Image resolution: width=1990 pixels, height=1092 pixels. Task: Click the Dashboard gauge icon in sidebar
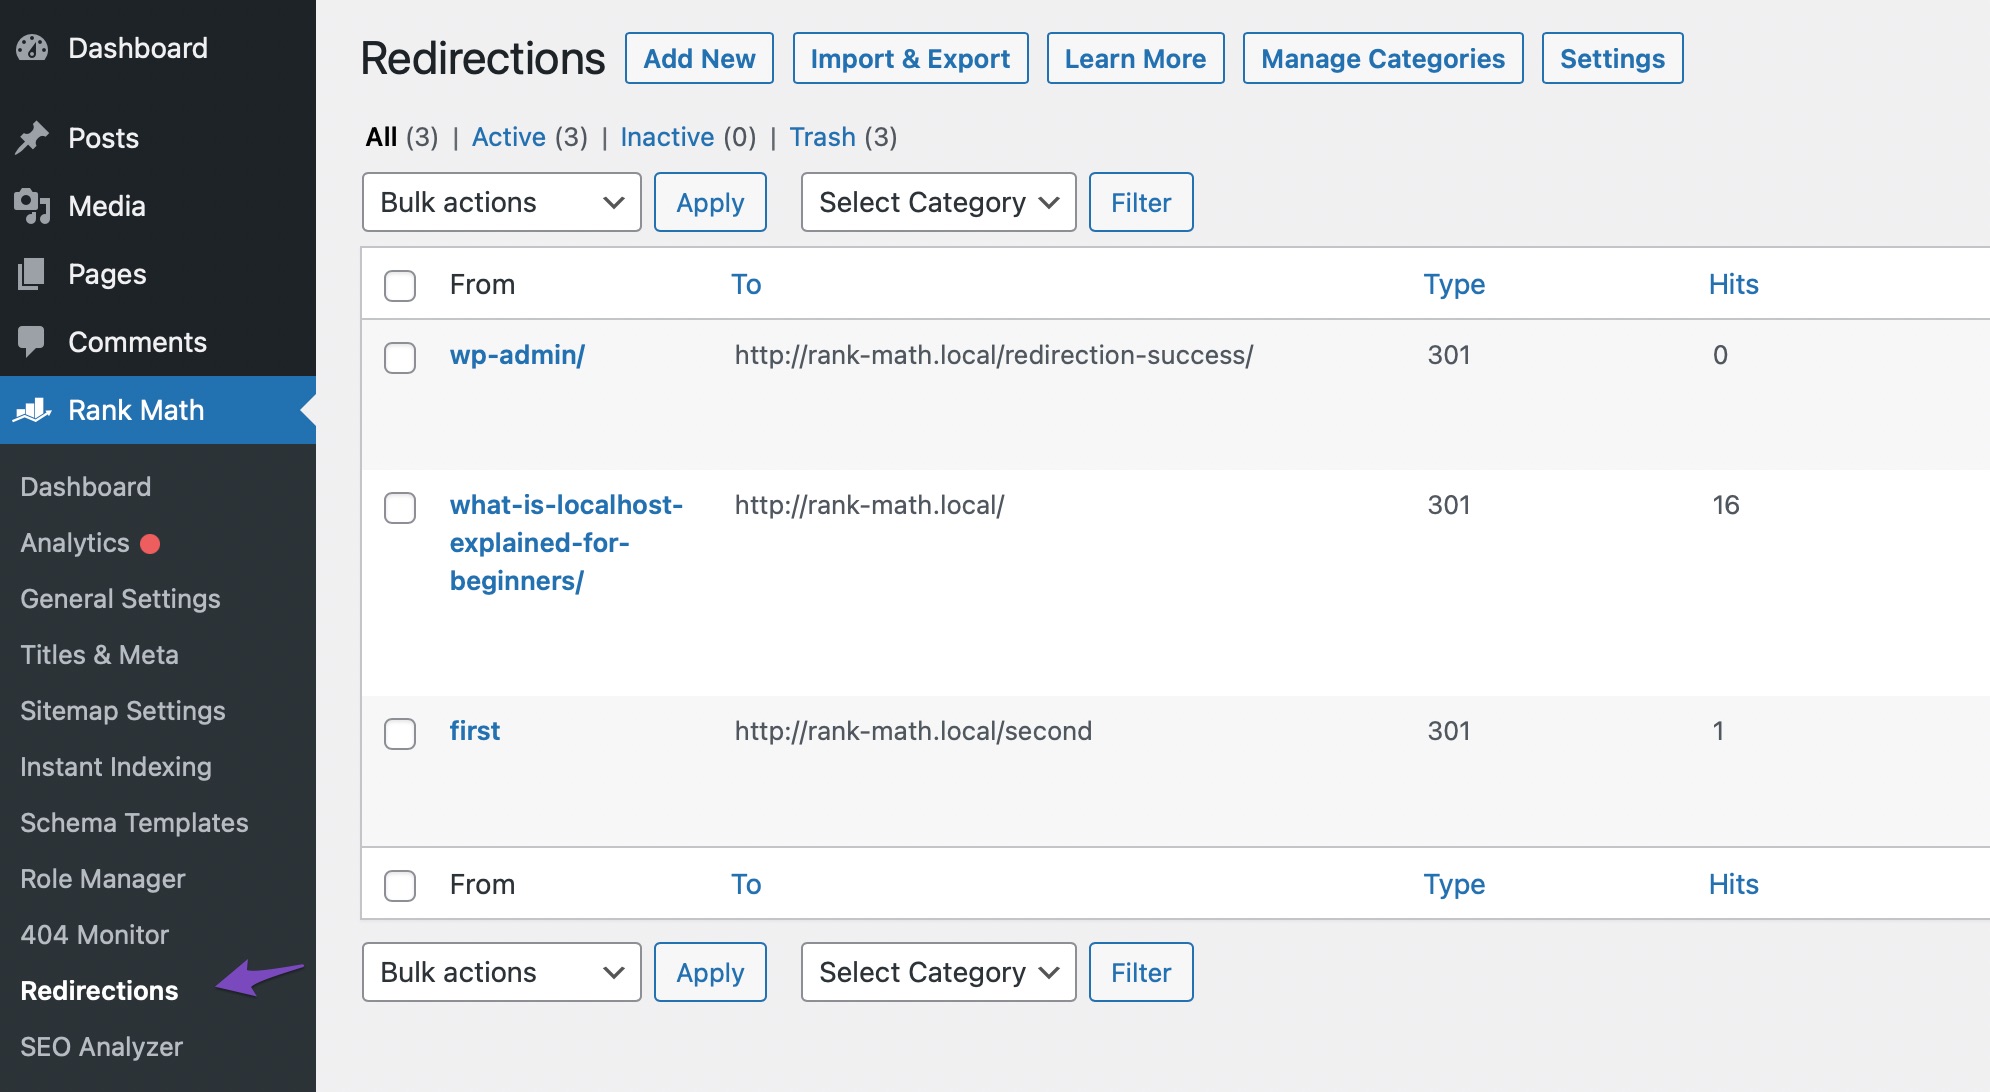pyautogui.click(x=32, y=48)
